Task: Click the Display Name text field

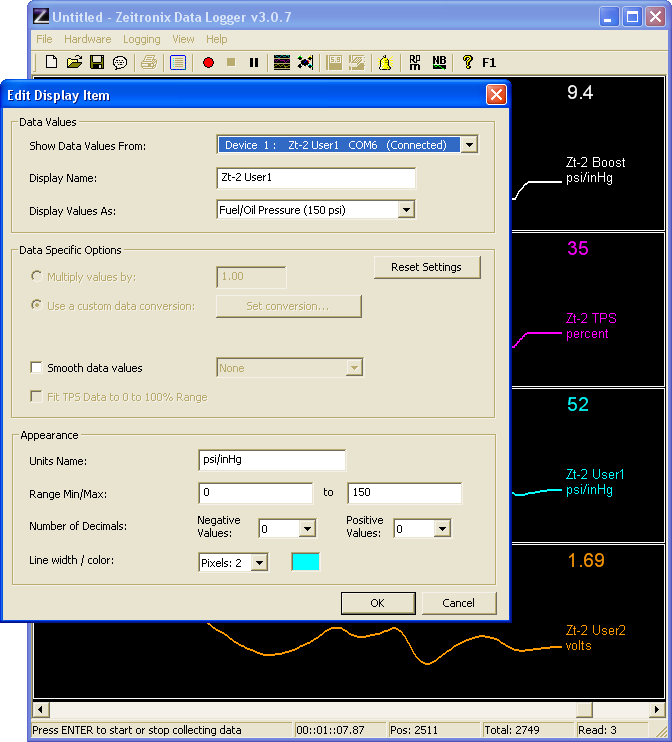Action: 316,177
